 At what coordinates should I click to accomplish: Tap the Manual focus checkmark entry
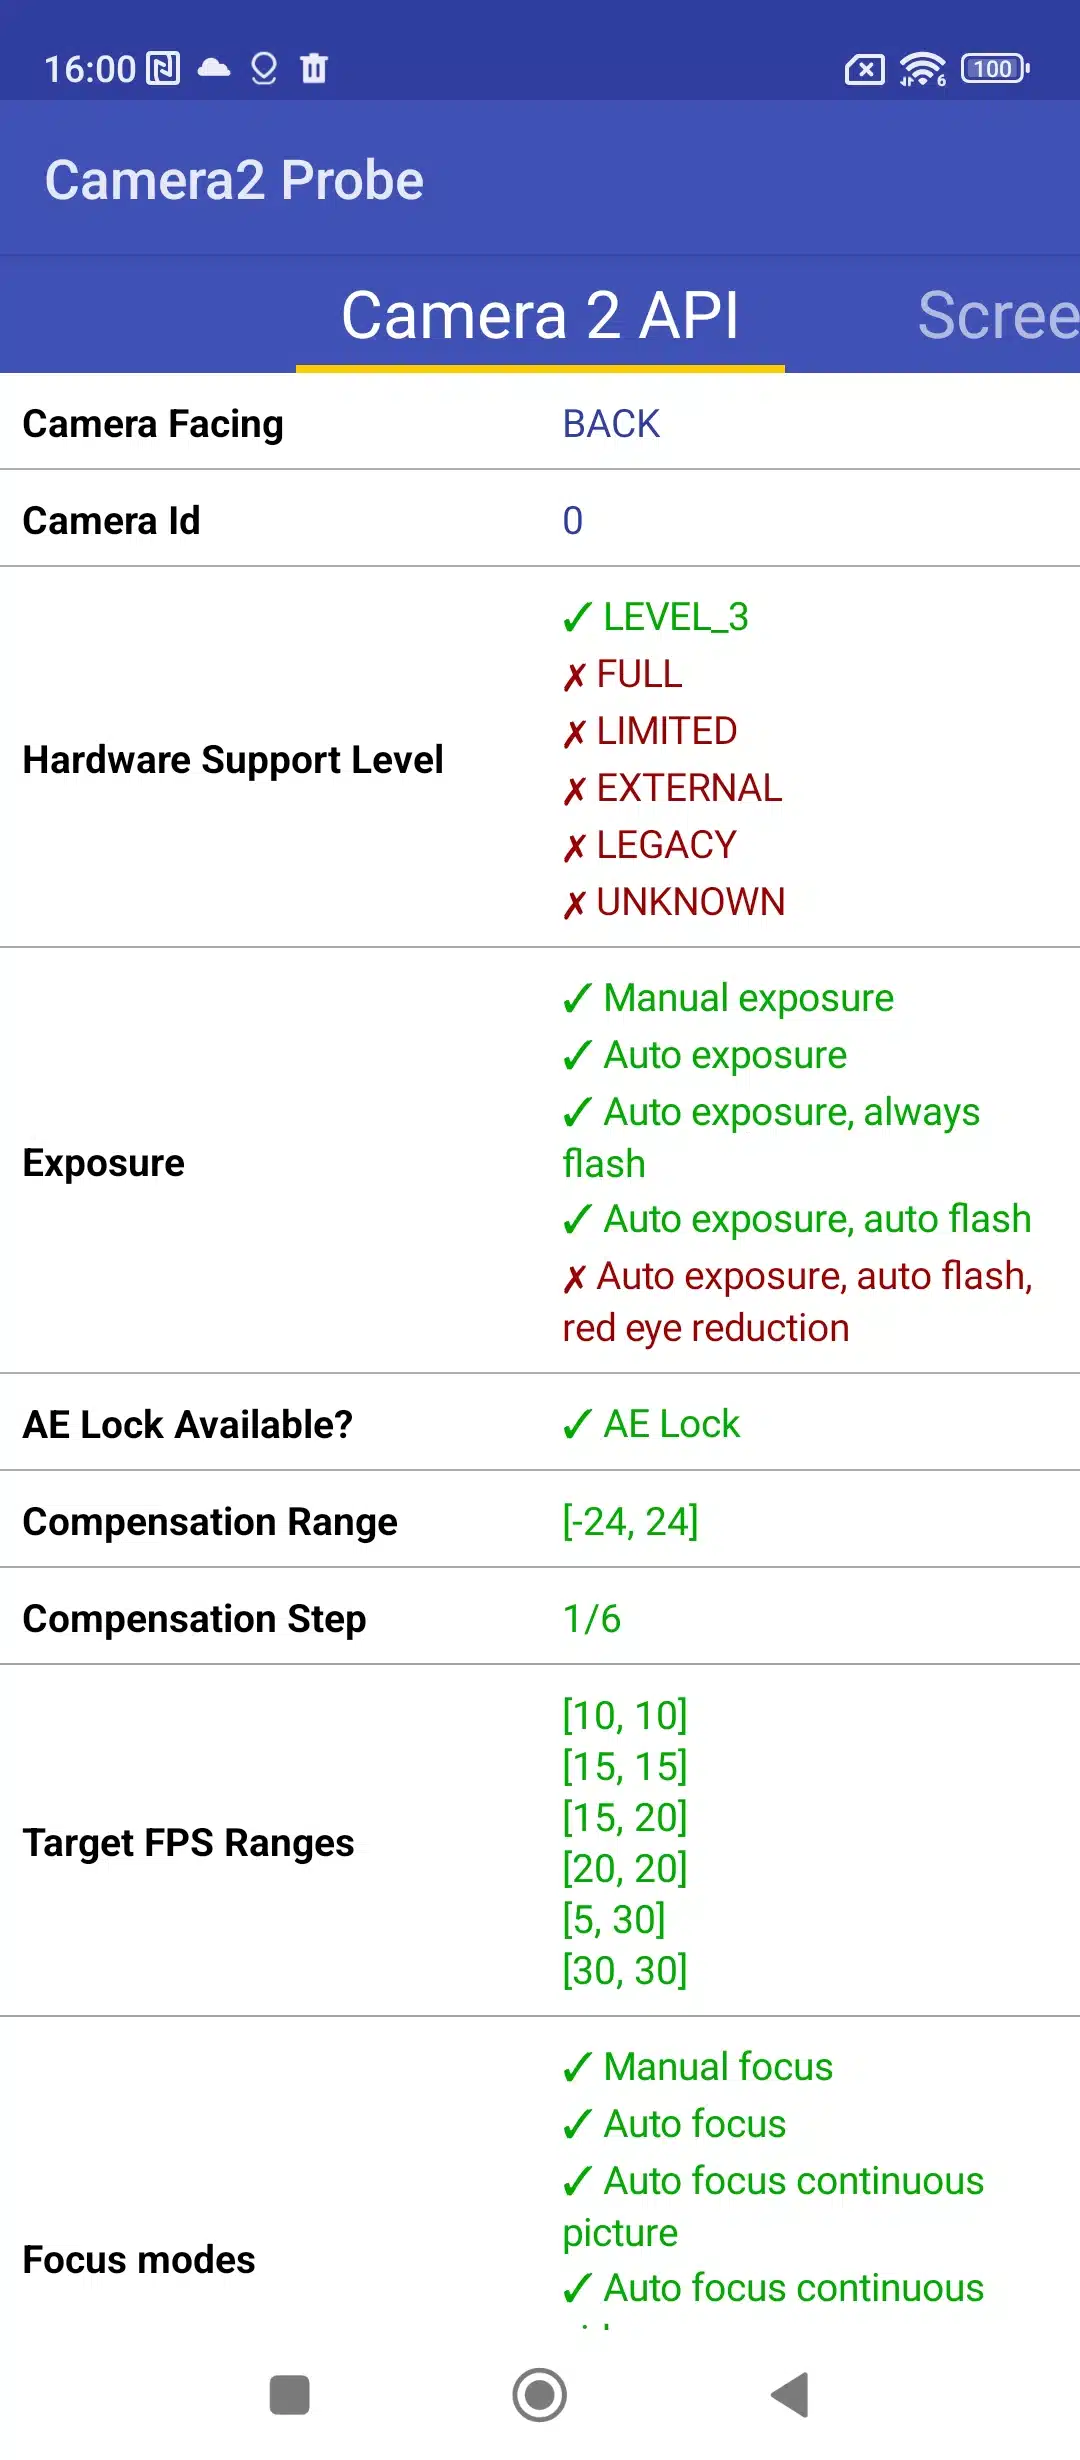coord(698,2067)
